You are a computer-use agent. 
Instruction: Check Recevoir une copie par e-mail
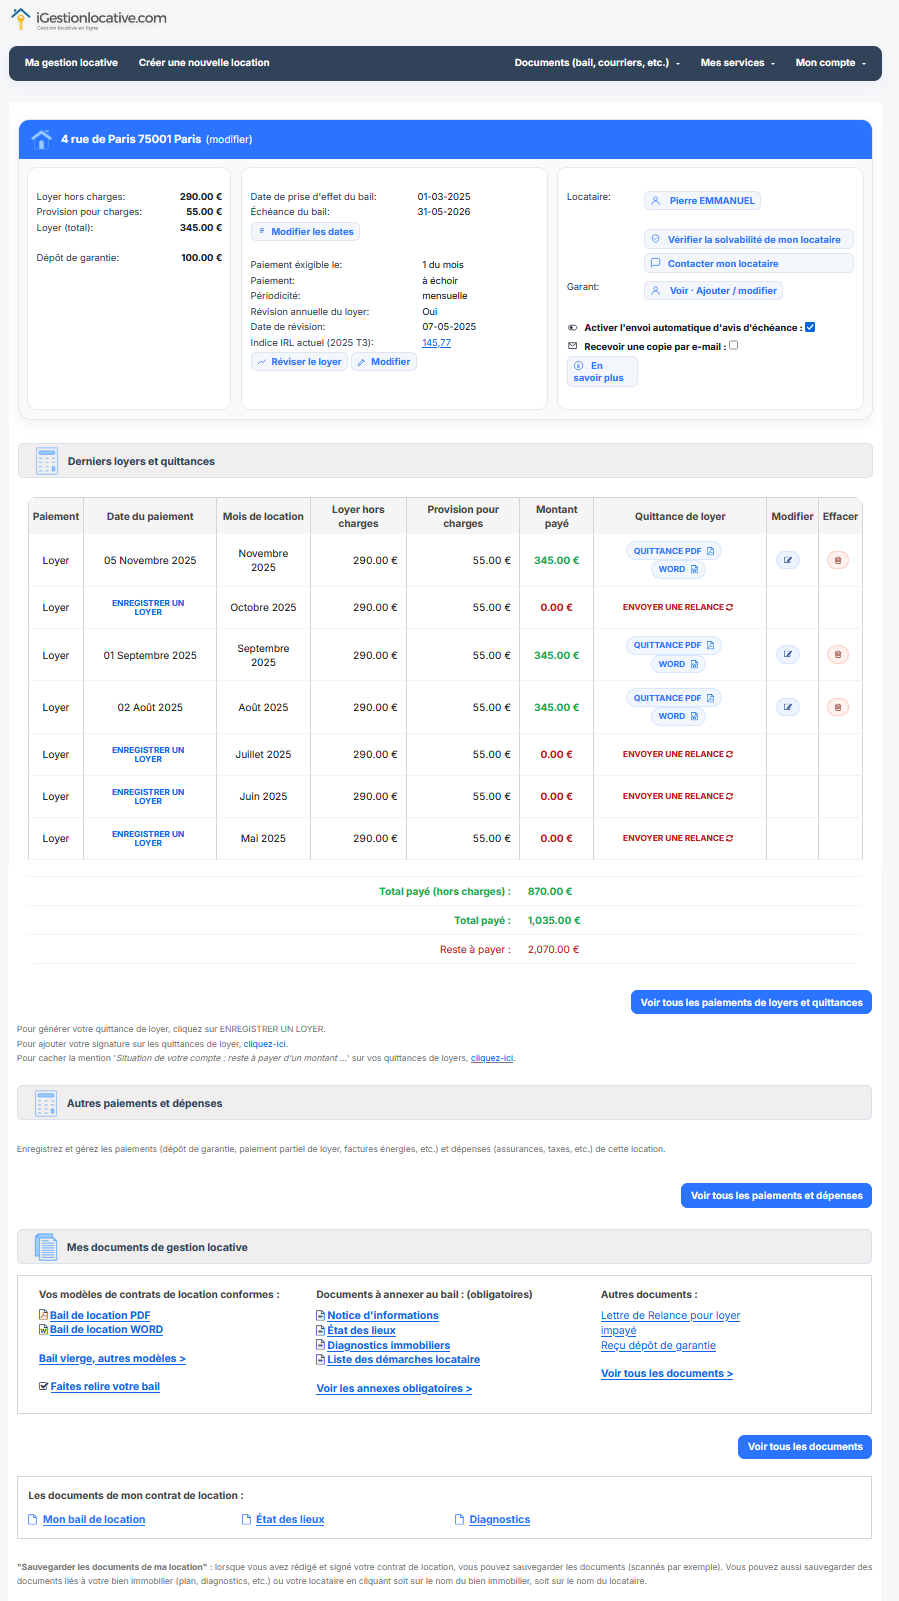tap(734, 346)
